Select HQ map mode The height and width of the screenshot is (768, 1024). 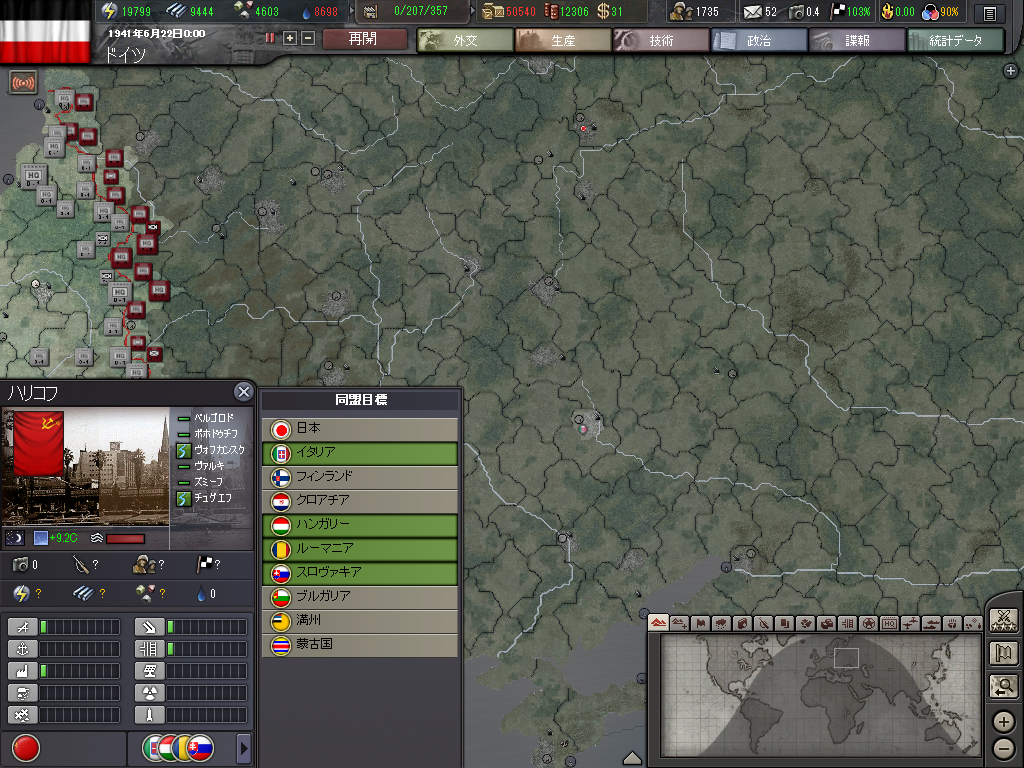point(889,623)
